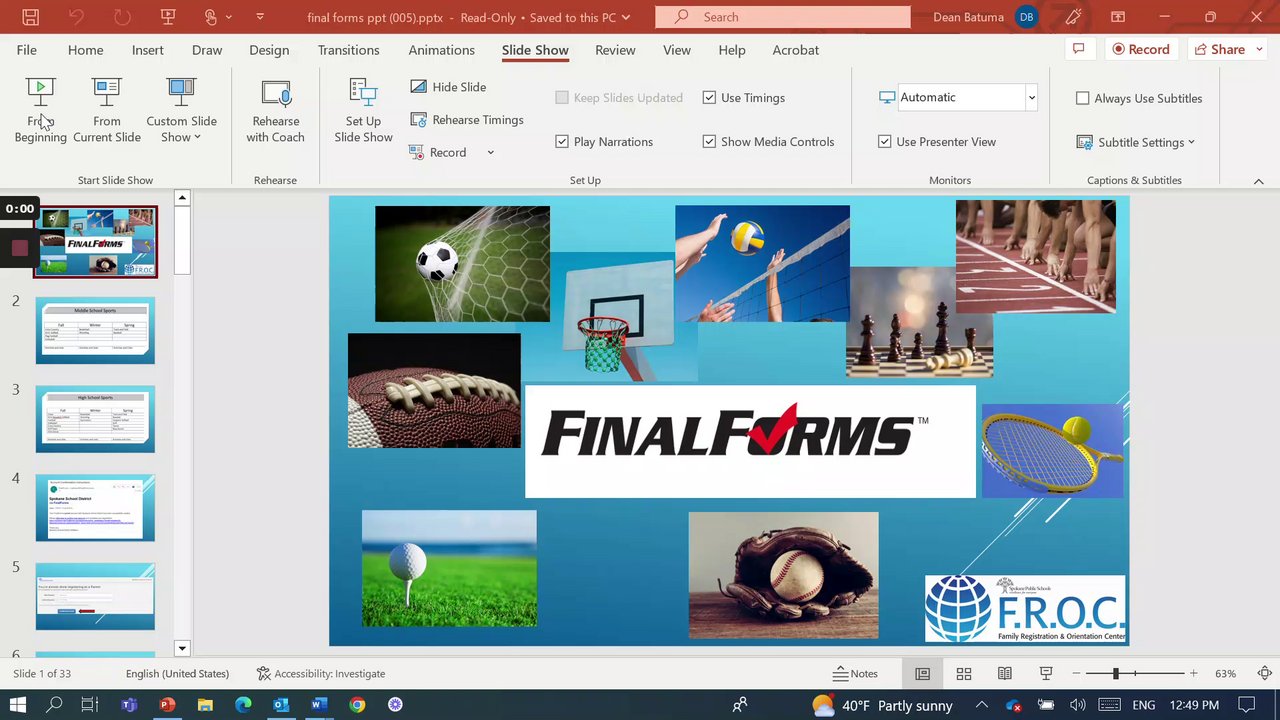
Task: Enable Always Use Subtitles checkbox
Action: pyautogui.click(x=1082, y=98)
